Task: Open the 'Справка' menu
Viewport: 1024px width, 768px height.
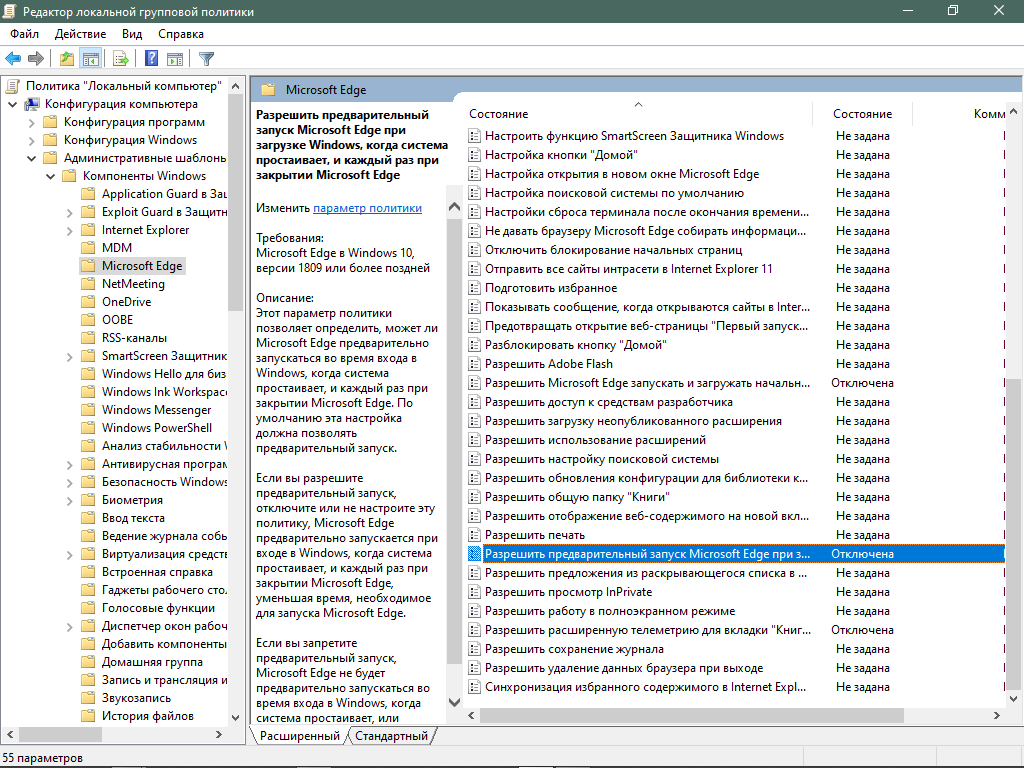Action: pos(181,34)
